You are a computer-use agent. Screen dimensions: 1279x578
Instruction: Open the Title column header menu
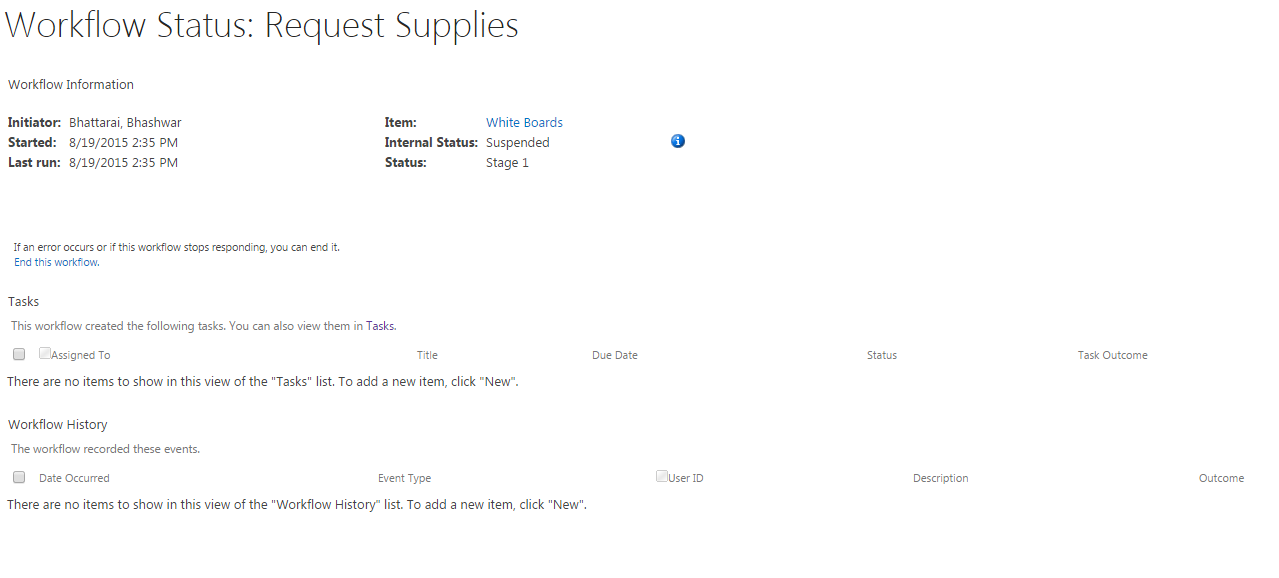point(427,355)
